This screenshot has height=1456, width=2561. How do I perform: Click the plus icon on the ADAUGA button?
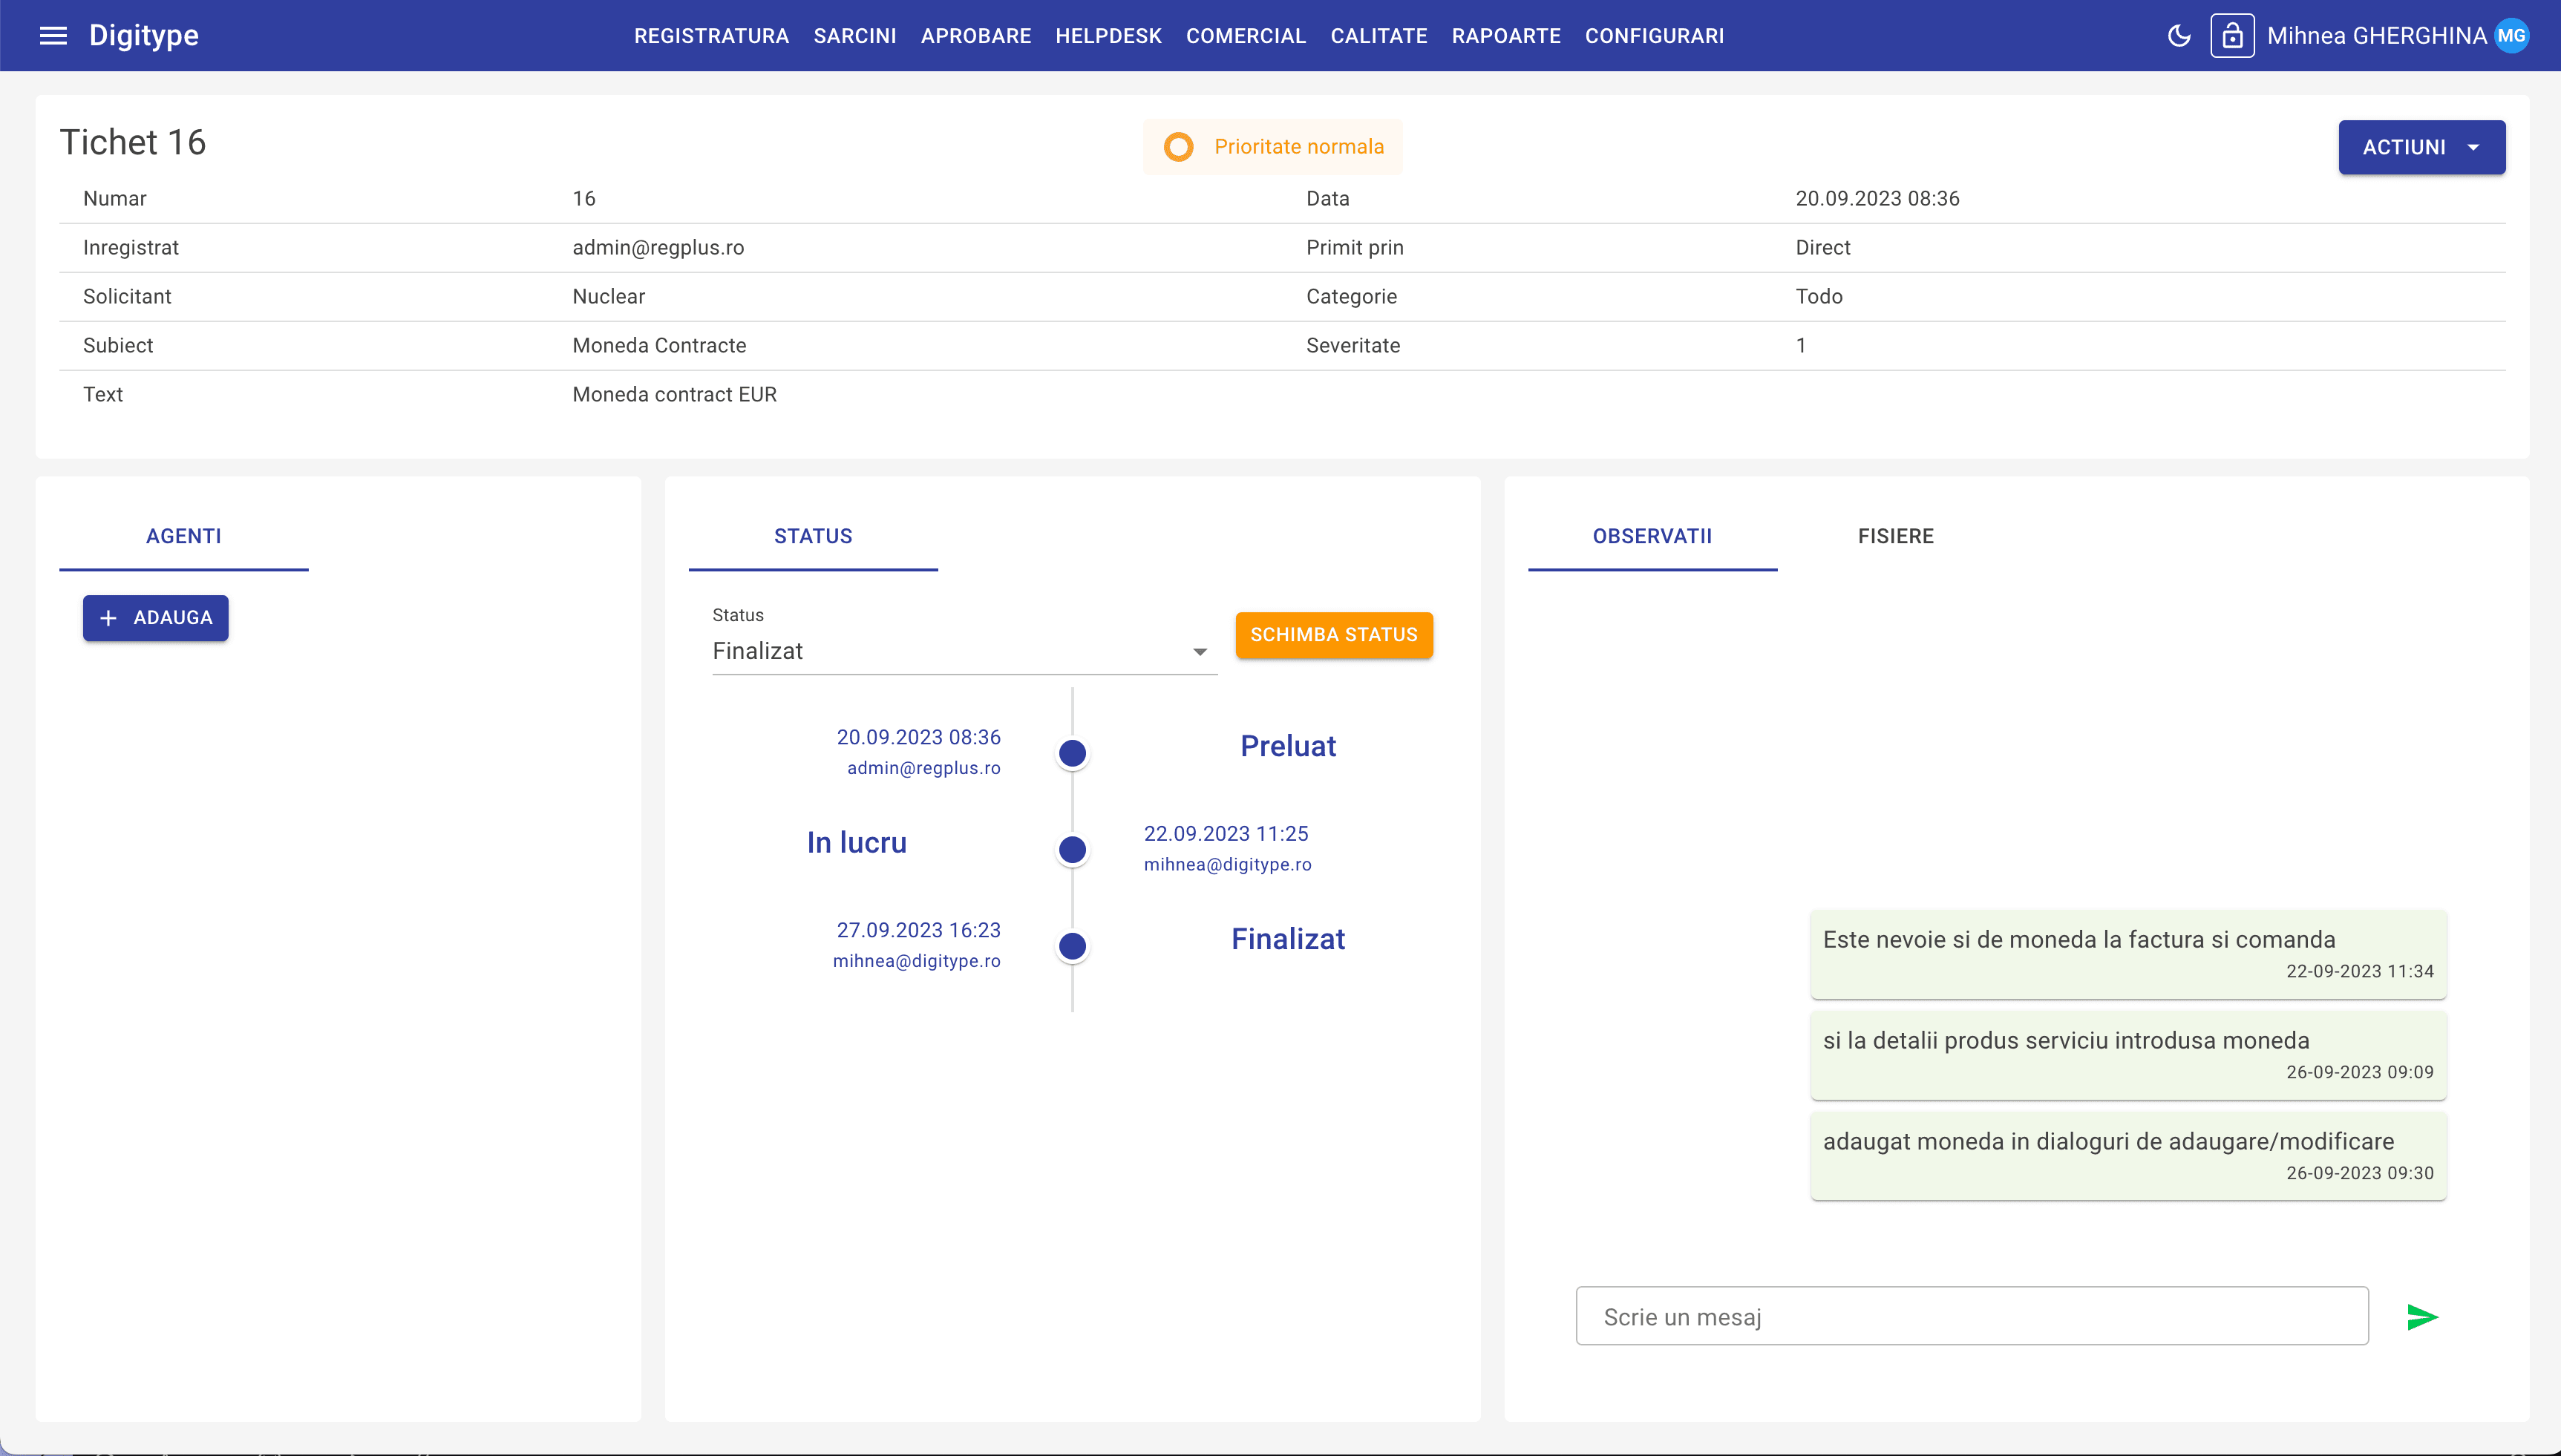pyautogui.click(x=109, y=618)
